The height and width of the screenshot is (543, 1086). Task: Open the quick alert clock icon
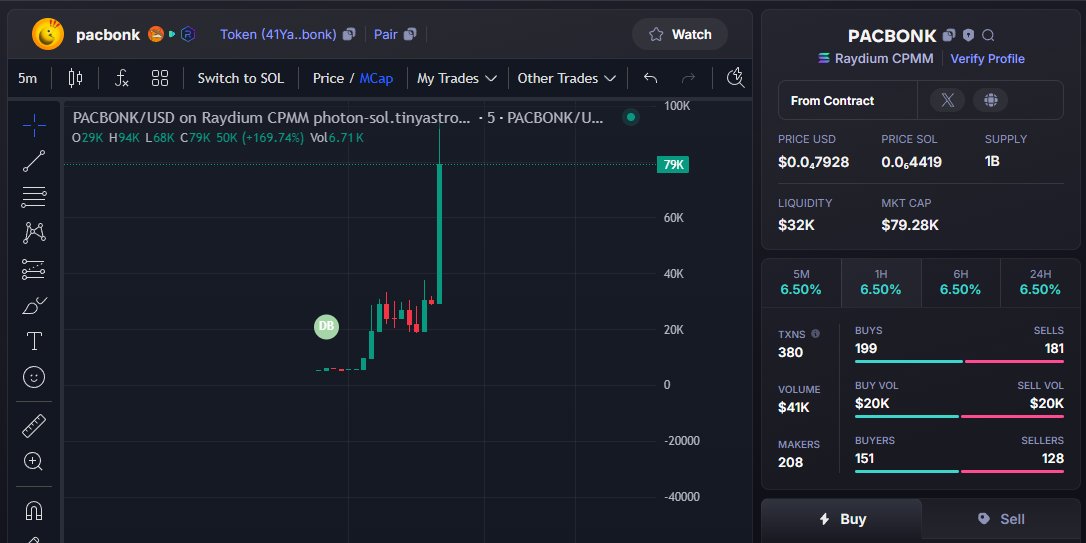pos(736,78)
